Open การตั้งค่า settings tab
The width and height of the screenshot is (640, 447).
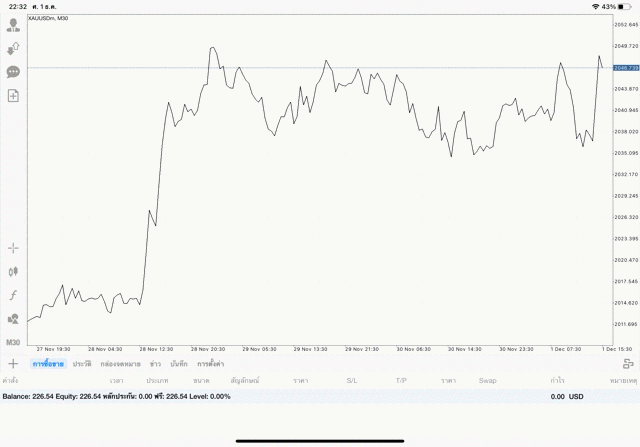210,364
